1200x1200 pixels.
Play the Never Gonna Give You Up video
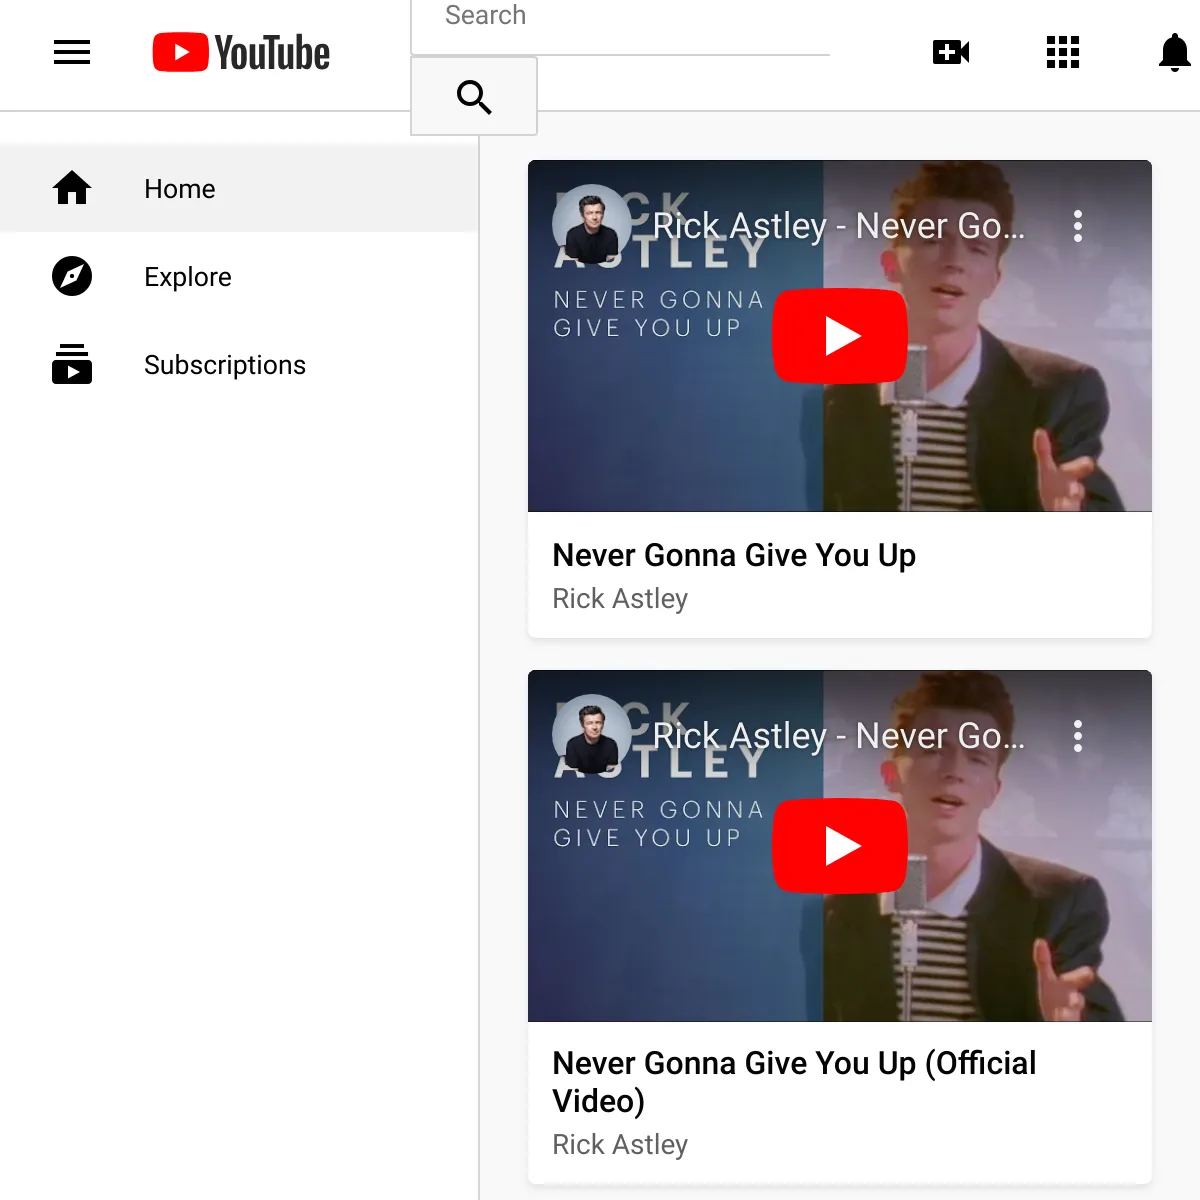(840, 336)
